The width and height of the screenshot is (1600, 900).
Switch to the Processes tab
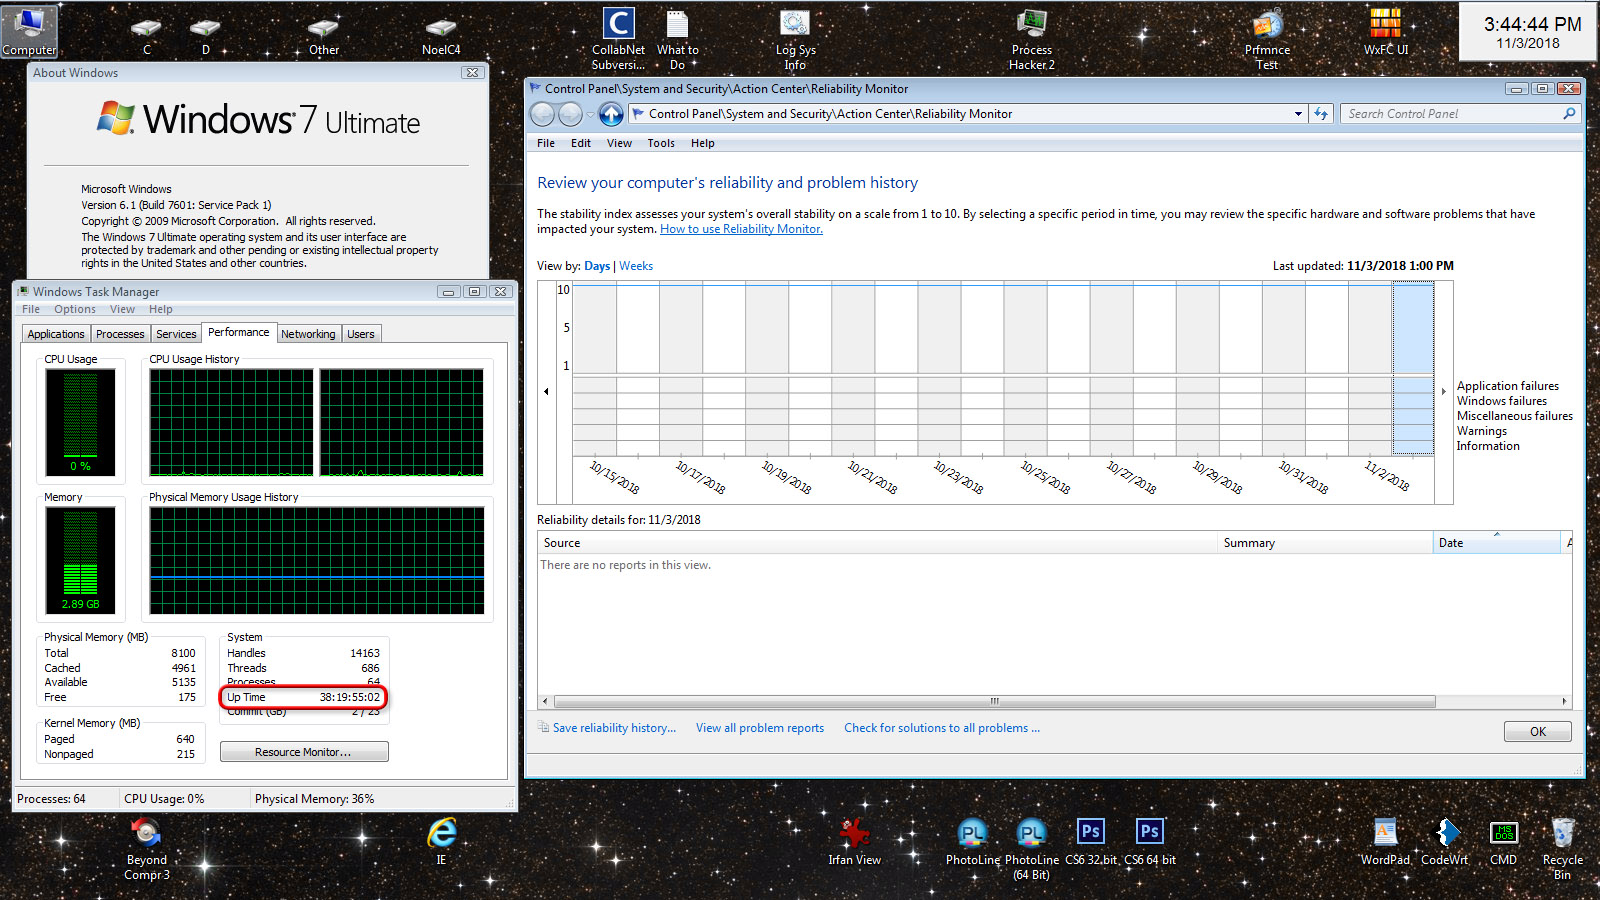click(120, 334)
